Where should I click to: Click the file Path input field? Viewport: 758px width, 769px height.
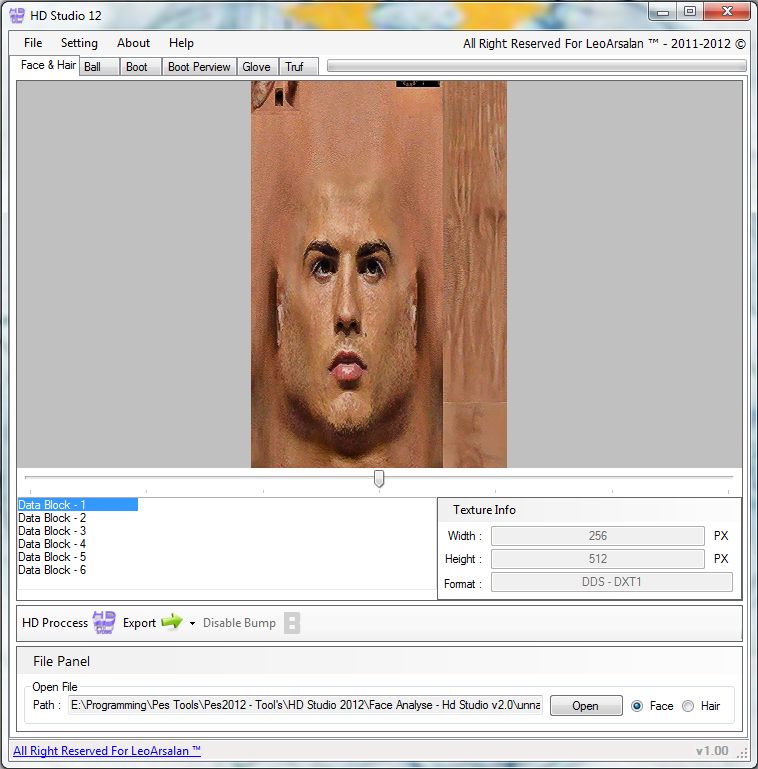305,706
